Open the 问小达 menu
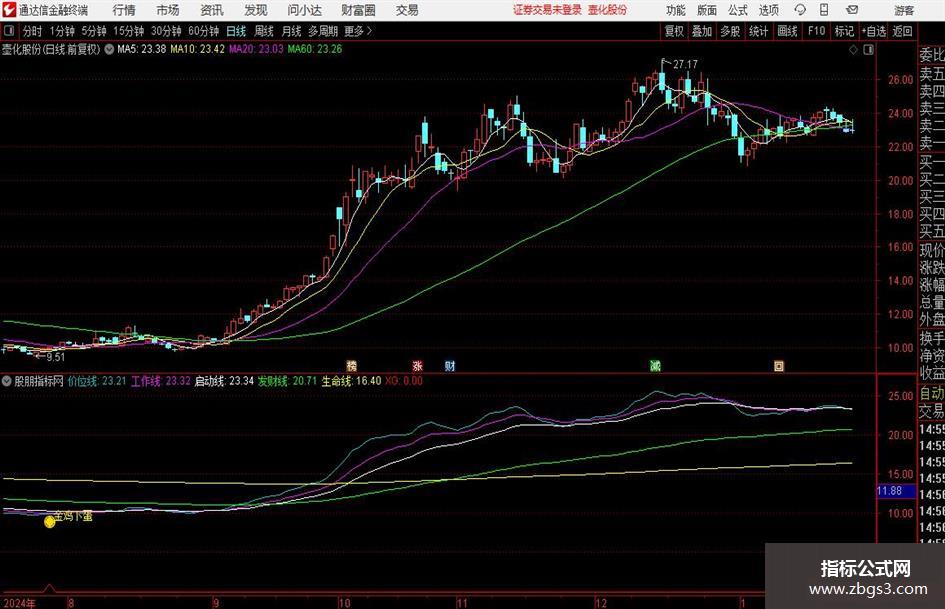Image resolution: width=945 pixels, height=609 pixels. (x=304, y=10)
